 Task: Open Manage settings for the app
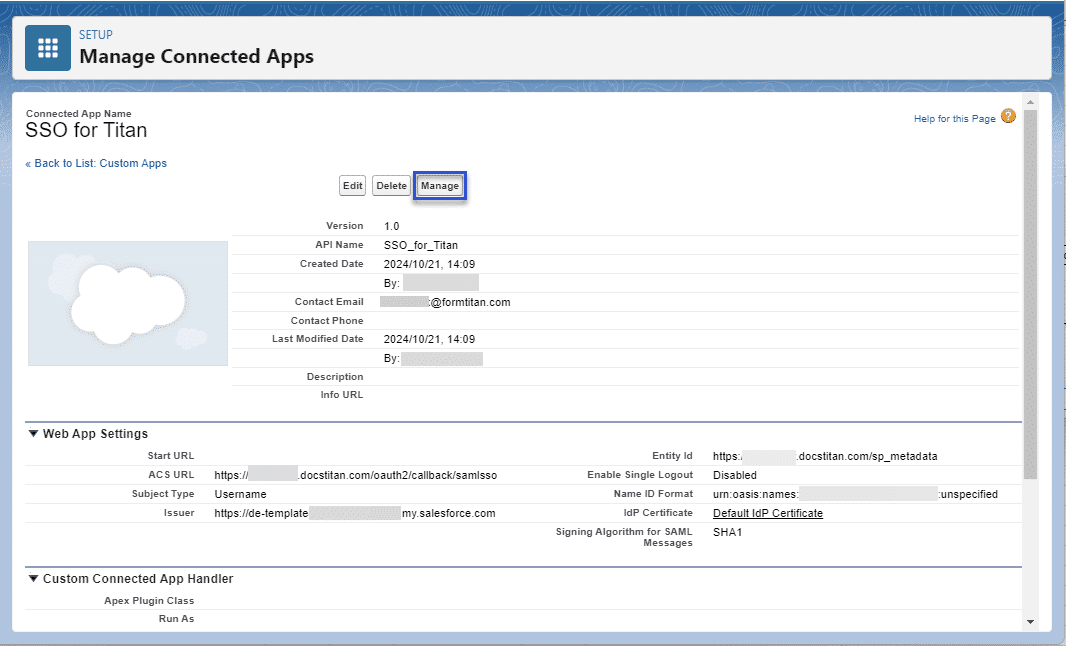pos(440,185)
